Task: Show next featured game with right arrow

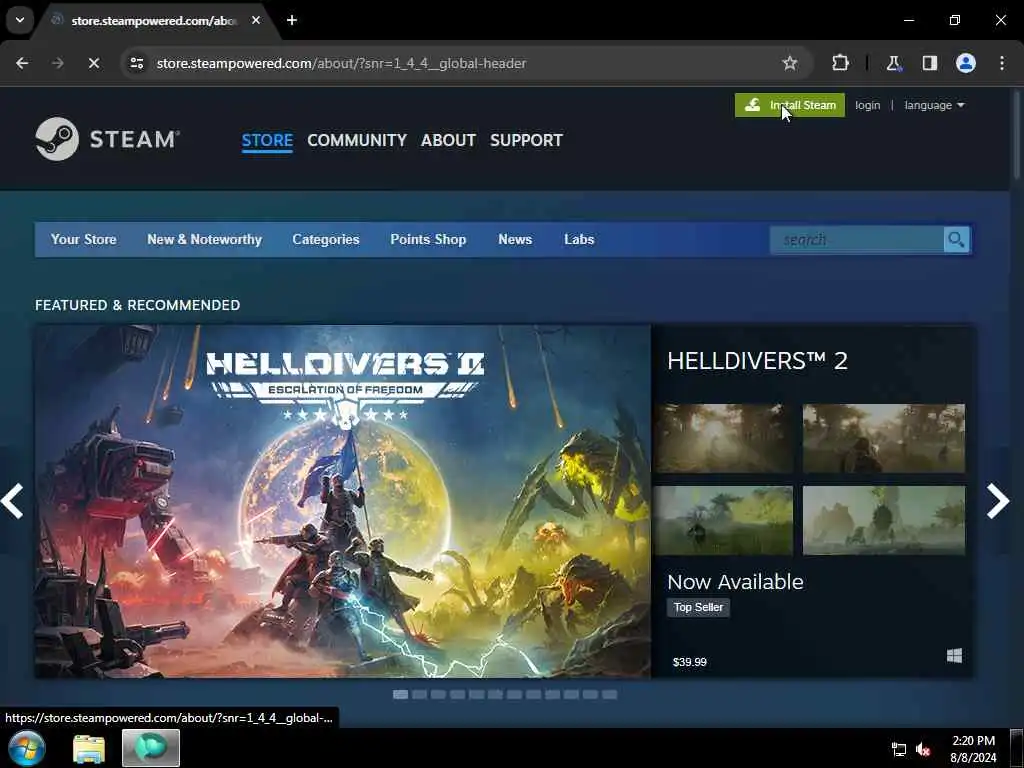Action: pos(998,501)
